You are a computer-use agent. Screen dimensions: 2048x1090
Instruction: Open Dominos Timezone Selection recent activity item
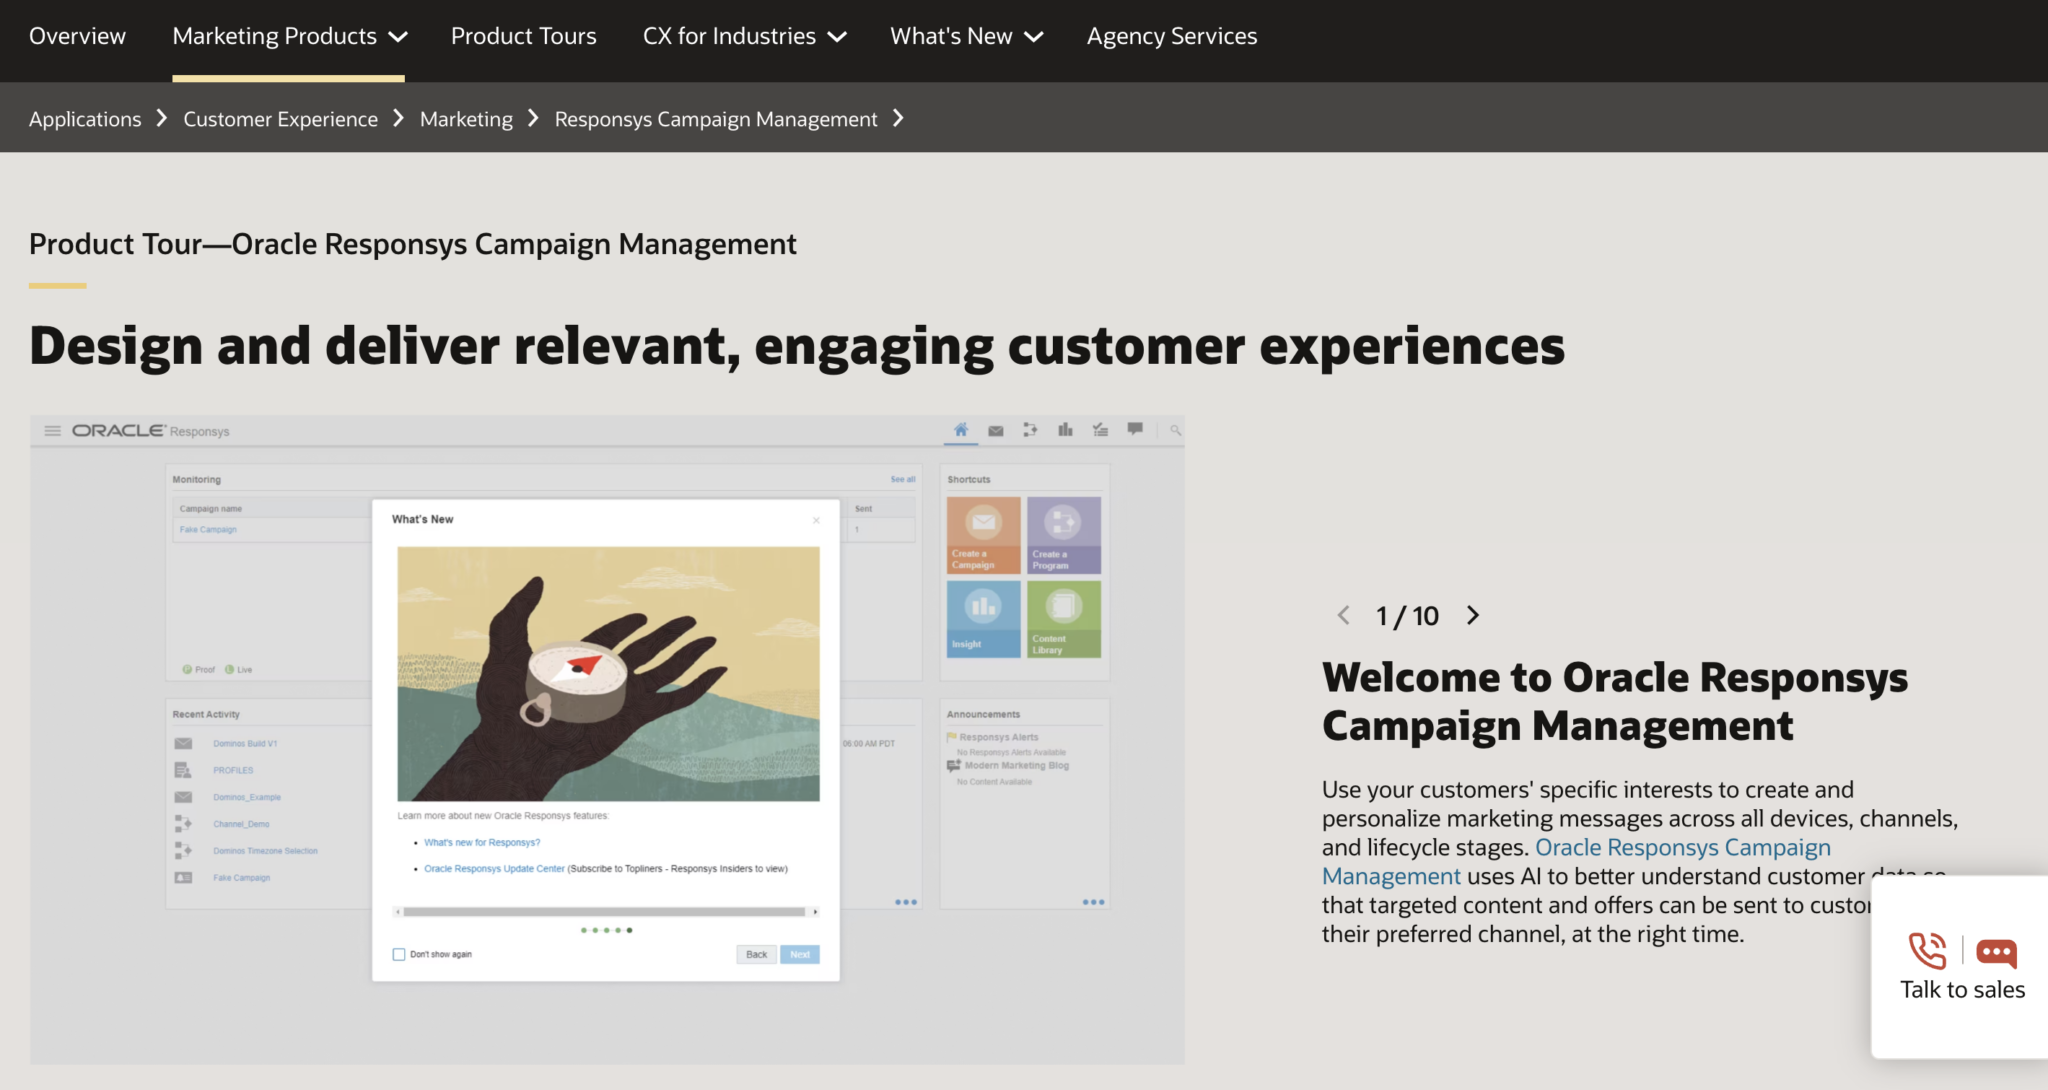tap(265, 851)
